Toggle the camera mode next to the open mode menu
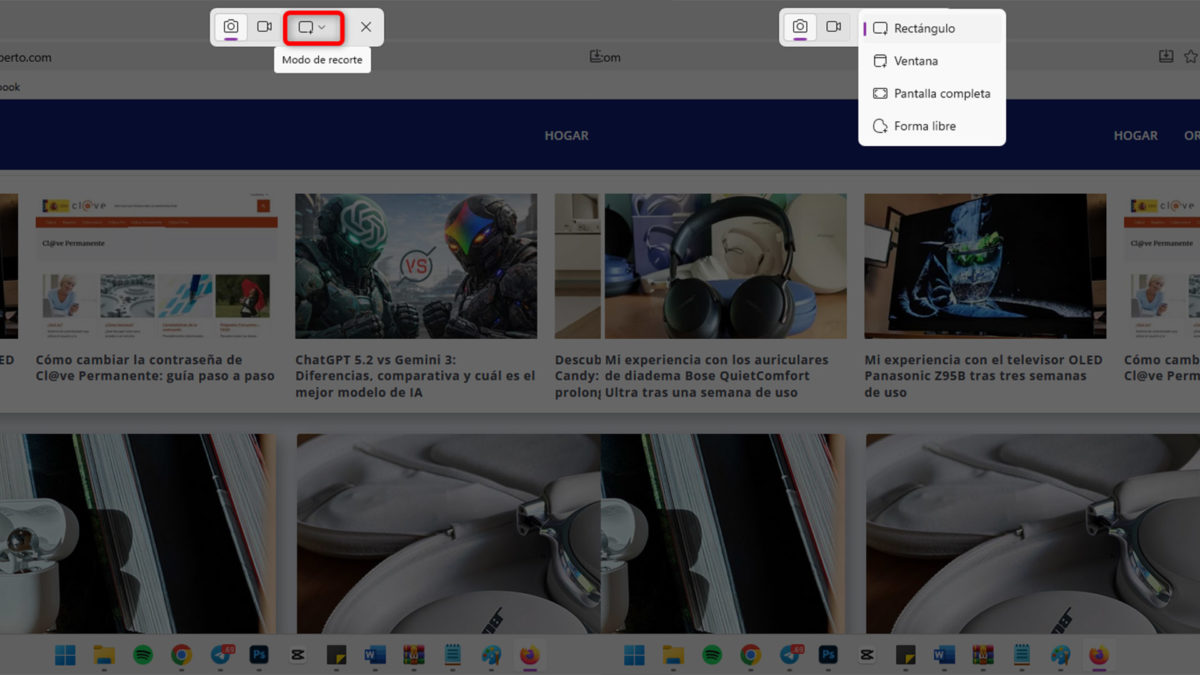Viewport: 1200px width, 675px height. pyautogui.click(x=800, y=27)
